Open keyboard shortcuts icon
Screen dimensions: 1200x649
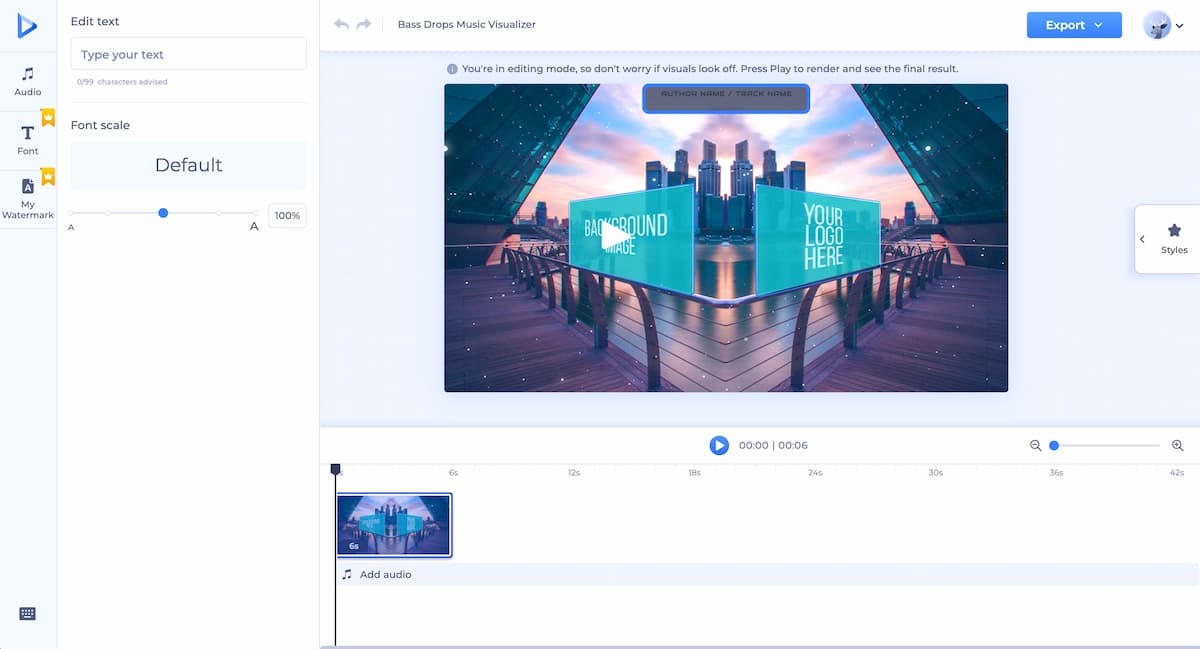(28, 614)
